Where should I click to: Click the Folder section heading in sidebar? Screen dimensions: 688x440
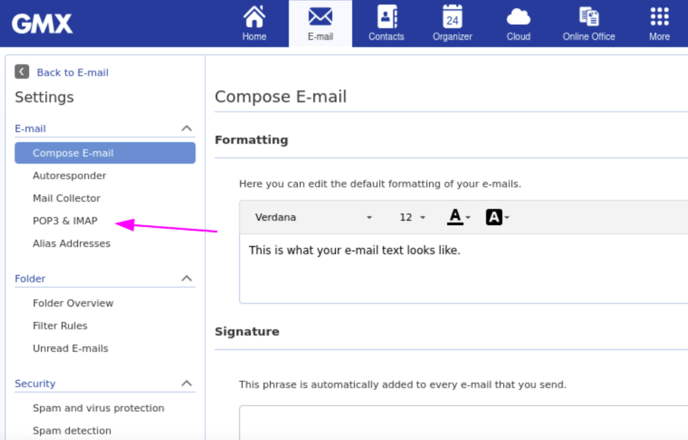tap(30, 279)
